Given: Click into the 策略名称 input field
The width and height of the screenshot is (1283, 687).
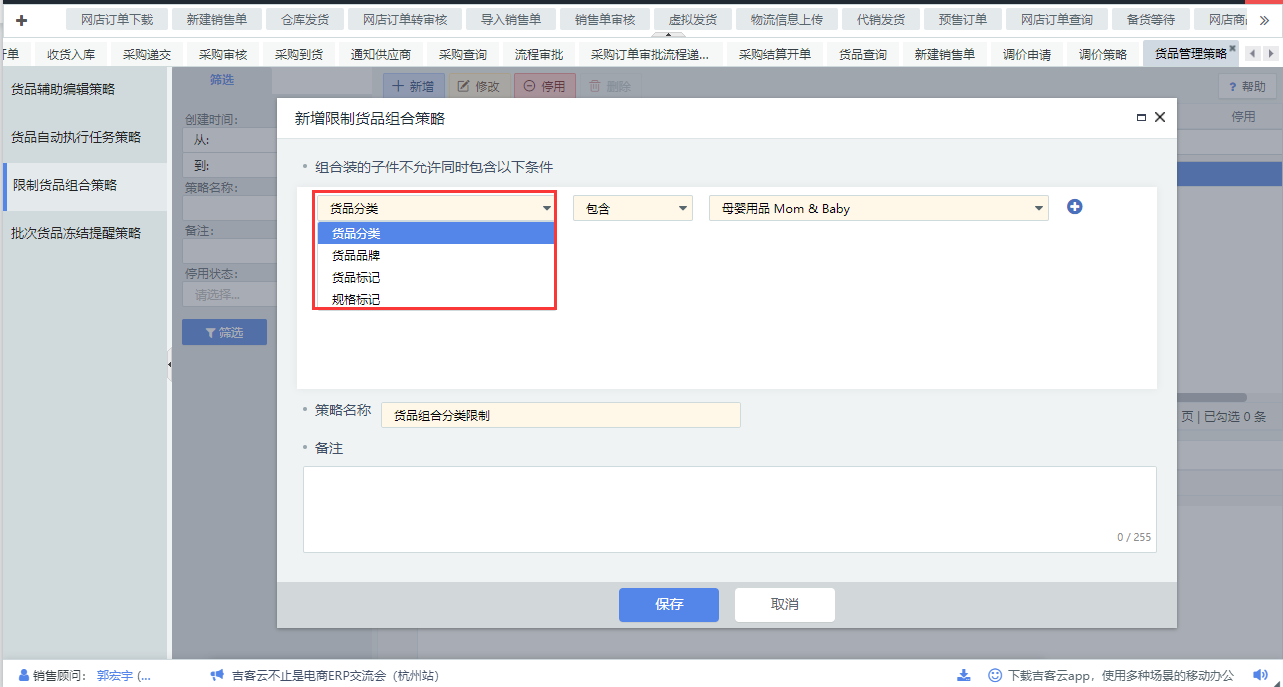Looking at the screenshot, I should click(560, 415).
